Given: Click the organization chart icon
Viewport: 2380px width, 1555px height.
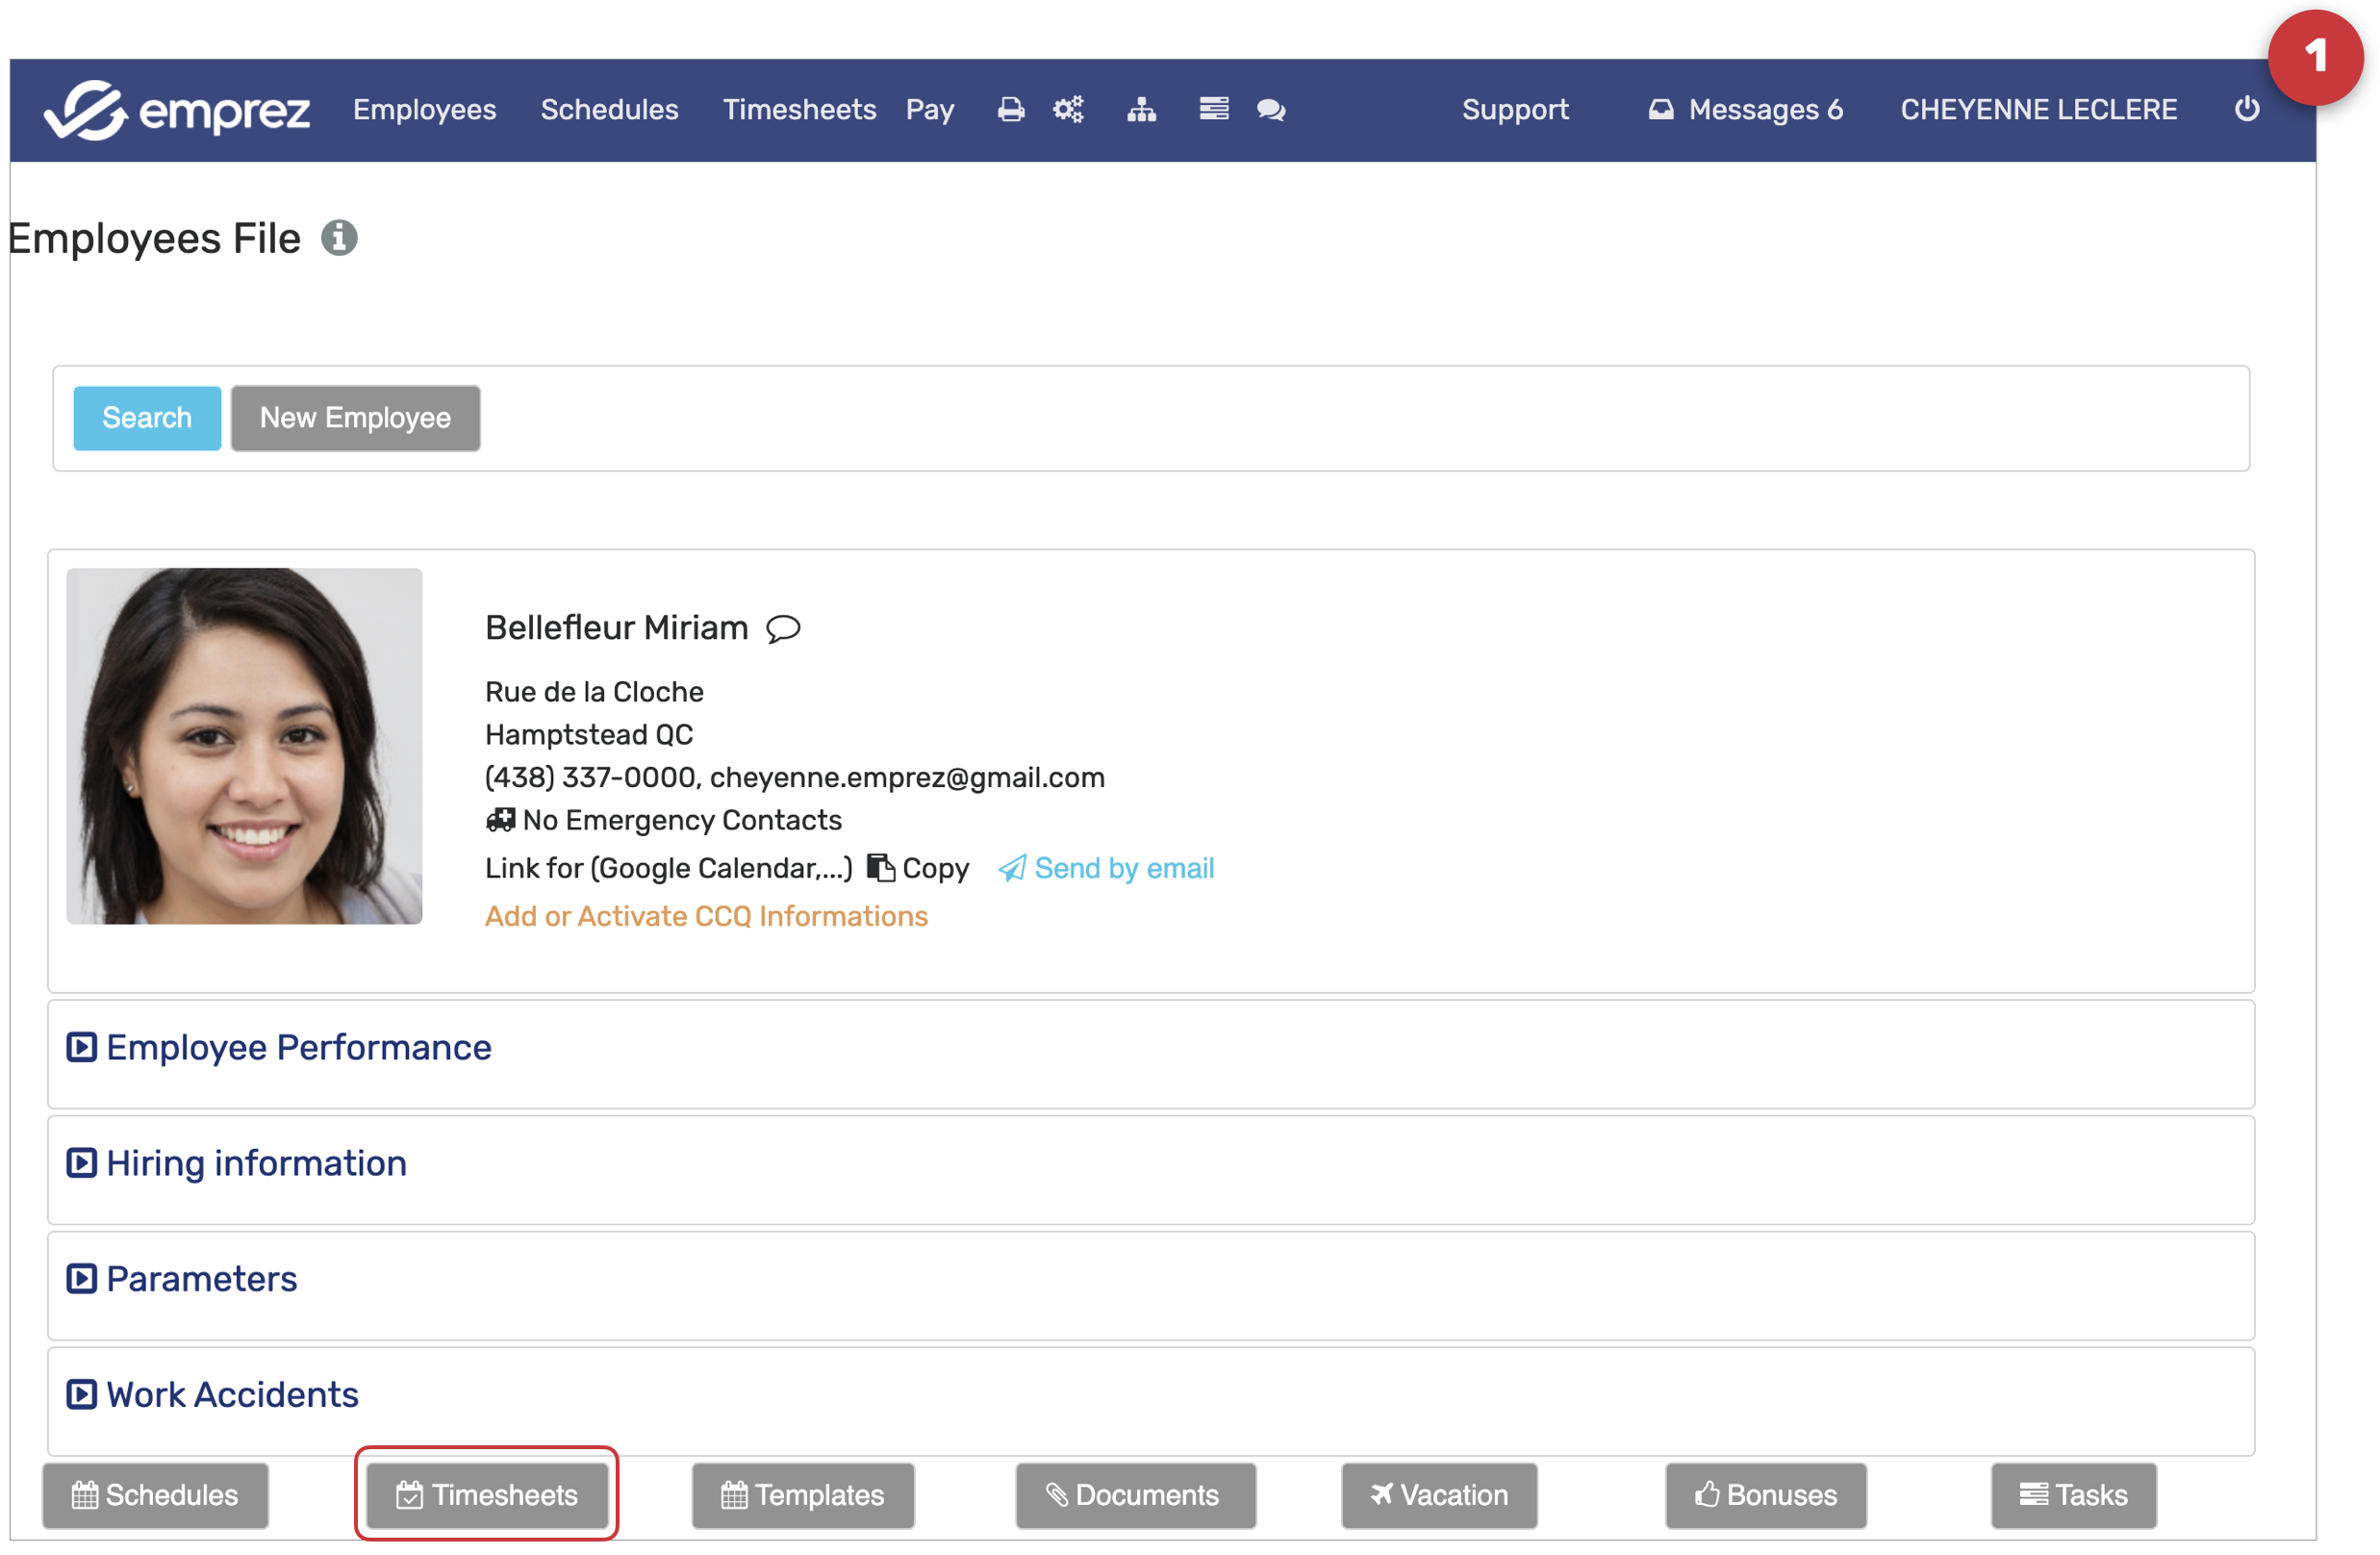Looking at the screenshot, I should (x=1141, y=109).
